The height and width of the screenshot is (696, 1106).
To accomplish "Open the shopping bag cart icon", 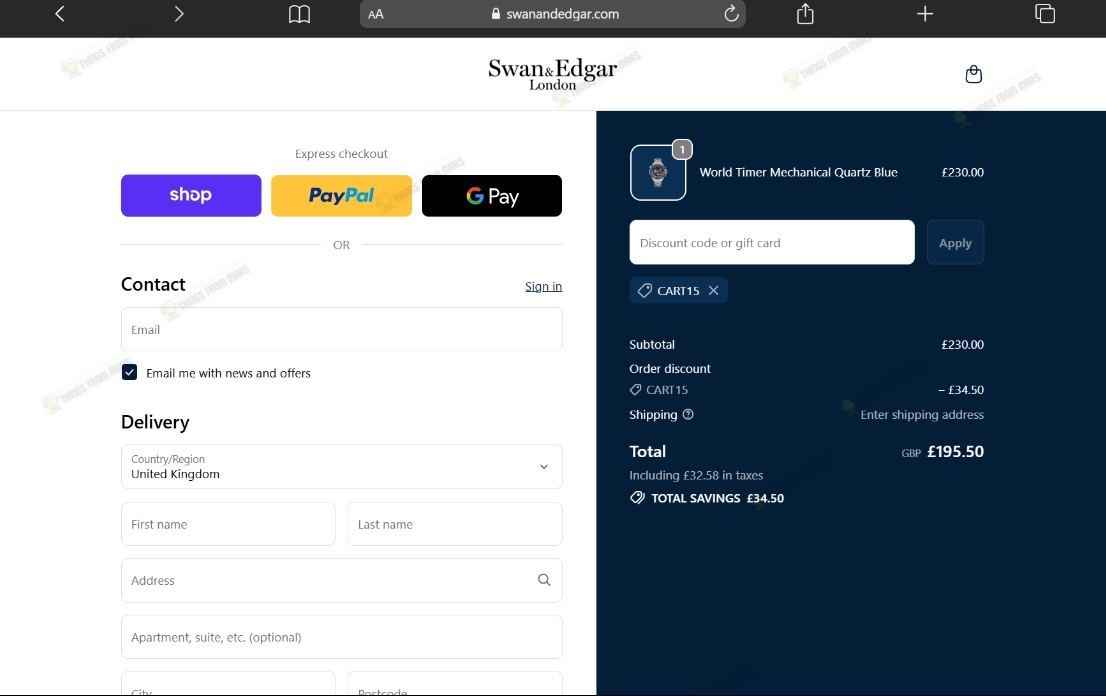I will point(973,74).
